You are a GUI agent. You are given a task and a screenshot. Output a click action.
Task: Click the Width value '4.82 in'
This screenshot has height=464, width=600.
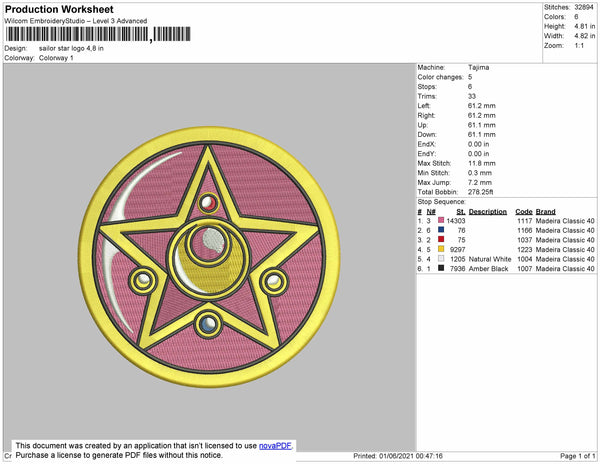point(585,36)
